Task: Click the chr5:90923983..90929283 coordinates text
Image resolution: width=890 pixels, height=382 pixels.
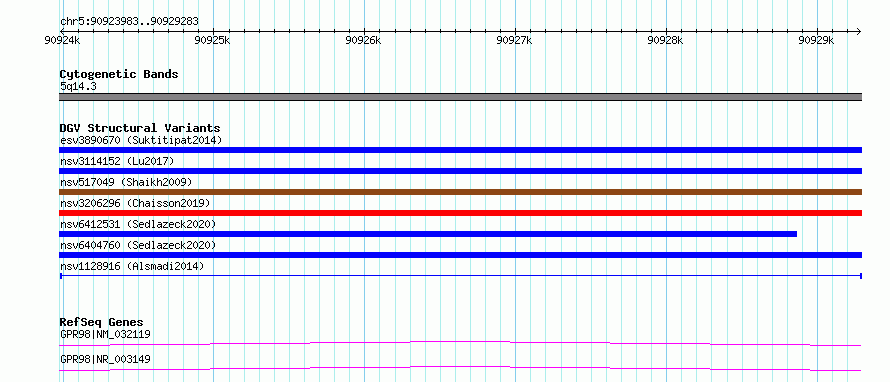Action: [129, 22]
